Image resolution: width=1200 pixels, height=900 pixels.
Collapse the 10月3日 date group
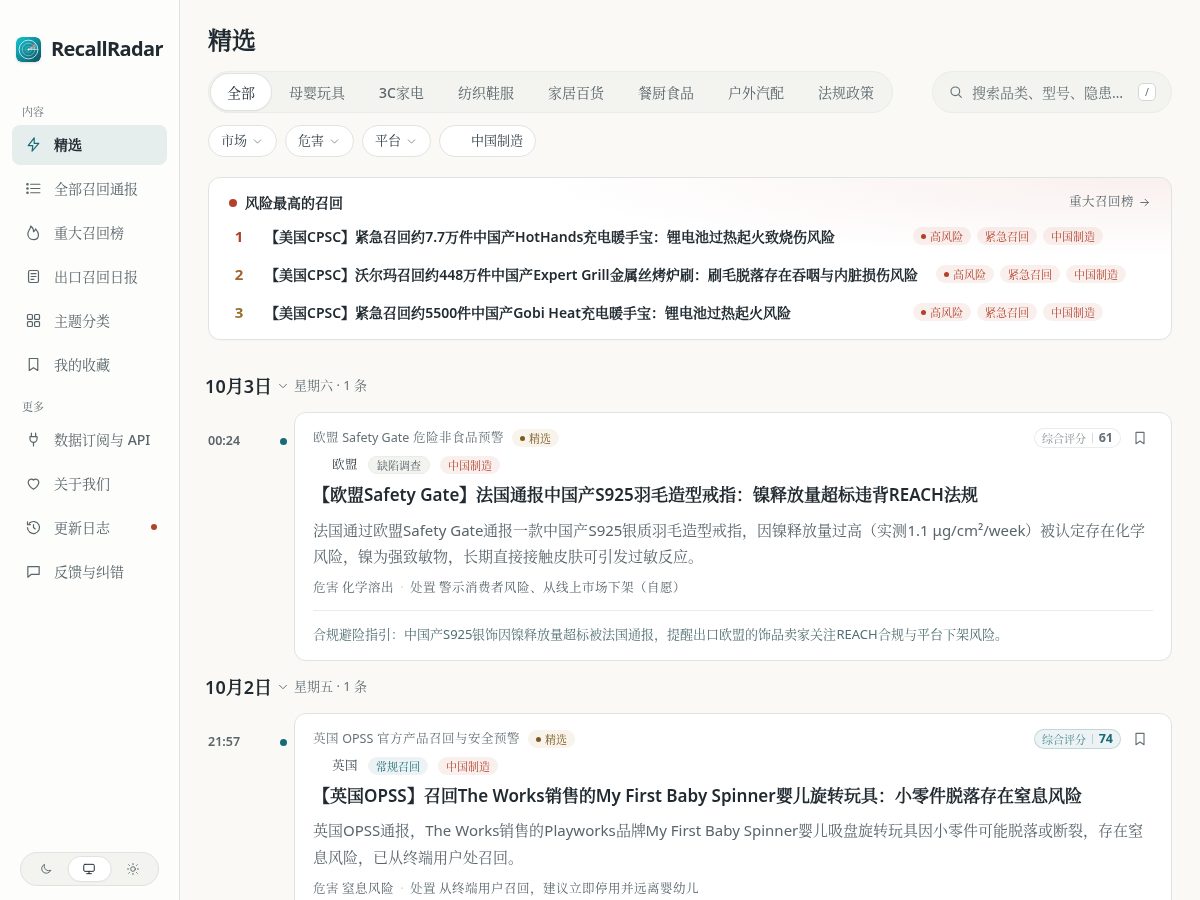(x=283, y=386)
